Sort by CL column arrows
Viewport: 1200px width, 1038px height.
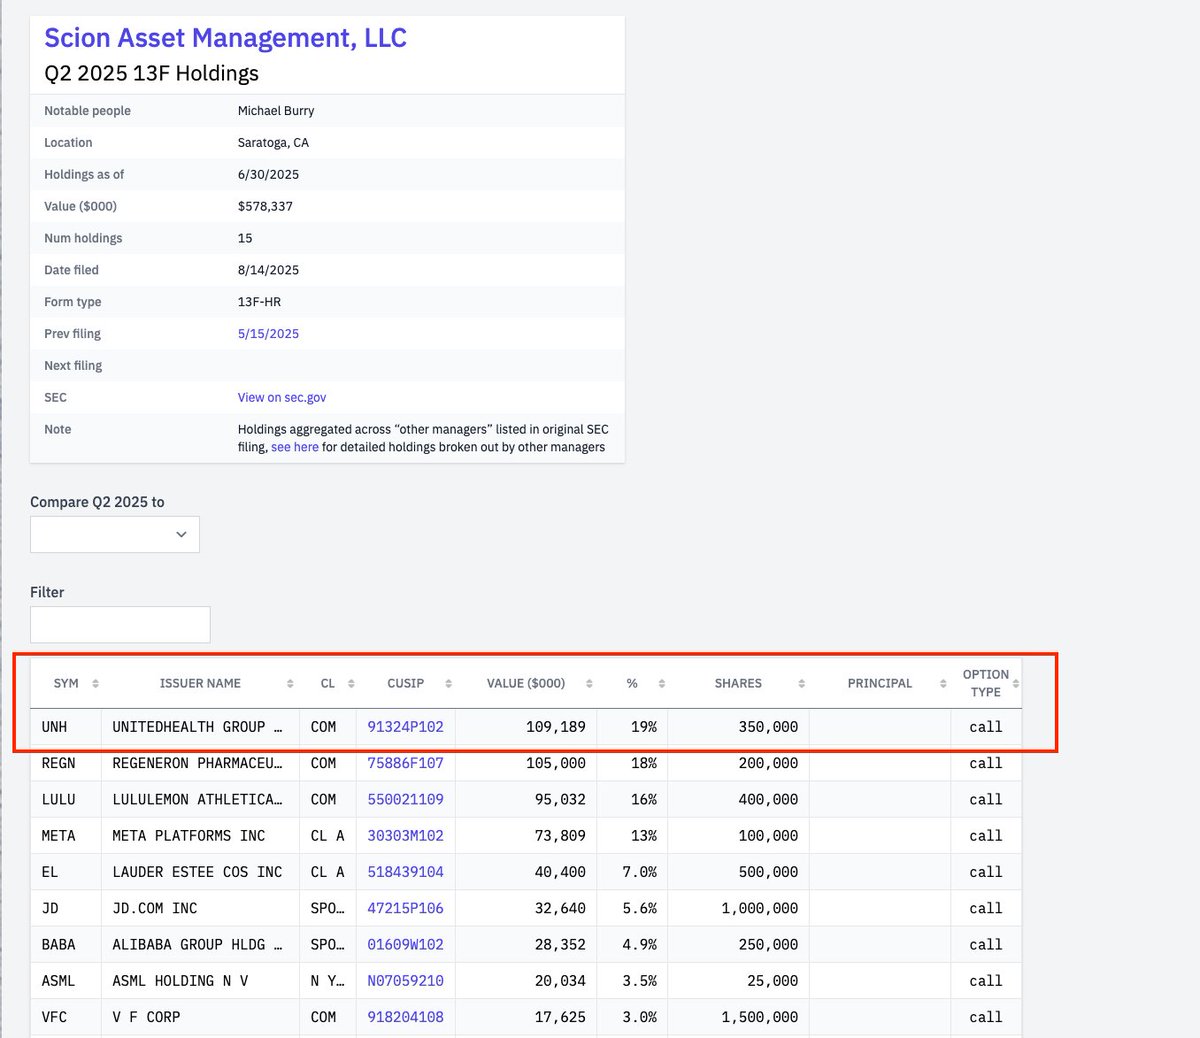[x=351, y=683]
